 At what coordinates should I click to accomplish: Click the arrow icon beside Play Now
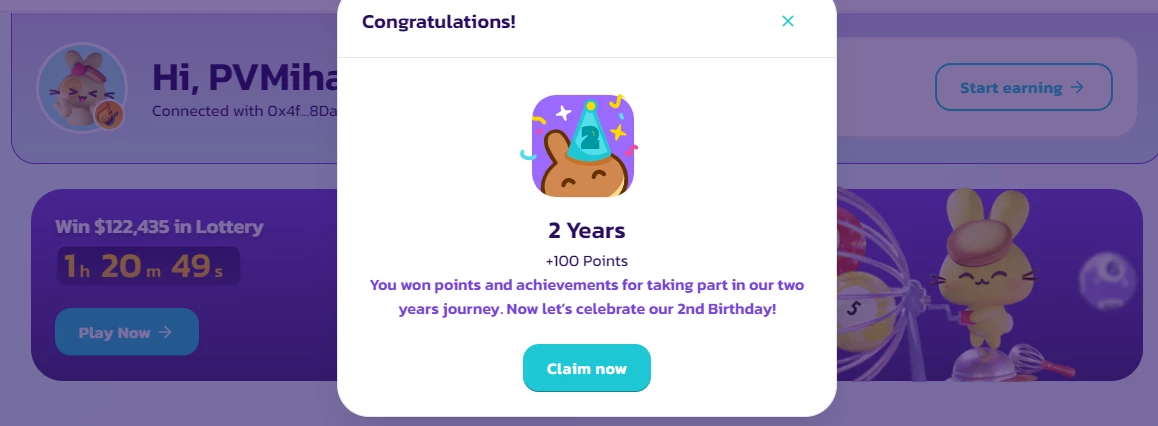click(165, 332)
